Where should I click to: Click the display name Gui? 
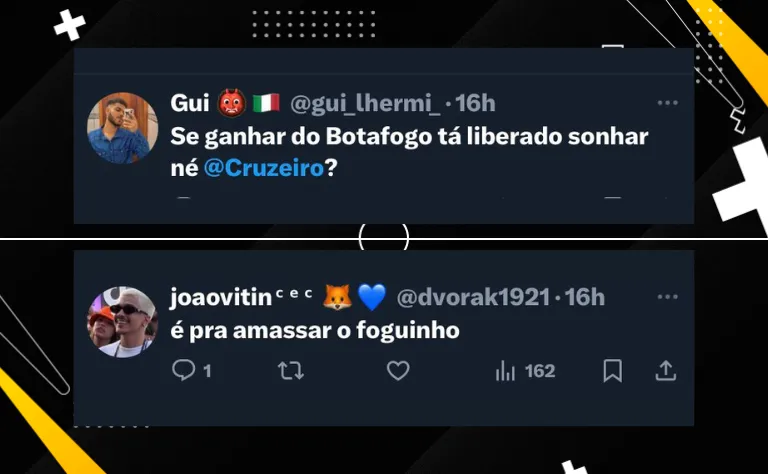click(x=190, y=103)
